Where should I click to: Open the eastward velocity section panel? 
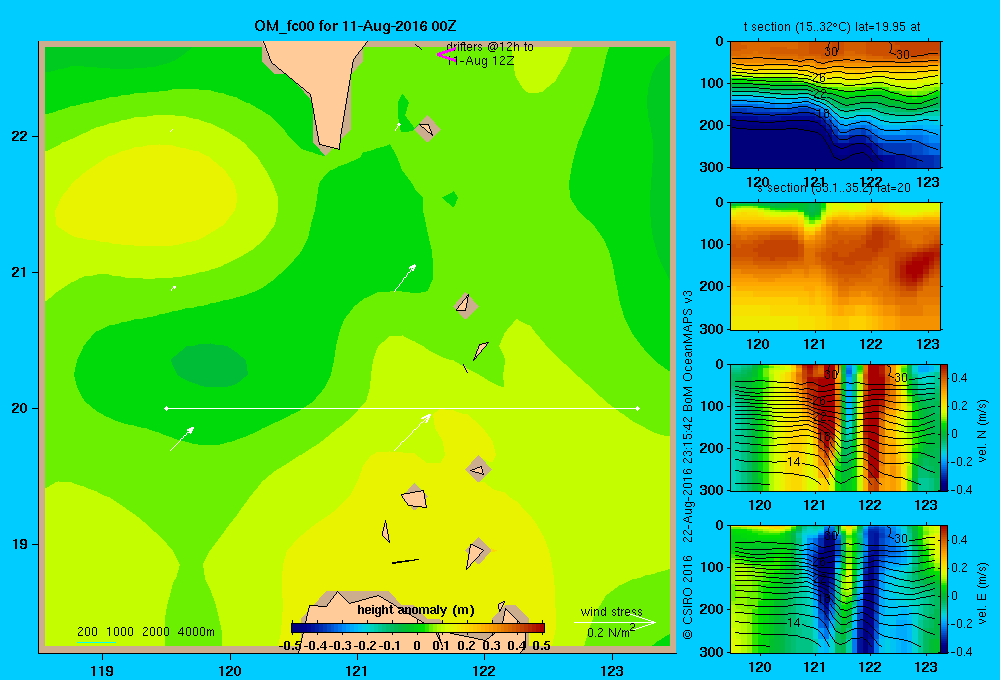[835, 589]
